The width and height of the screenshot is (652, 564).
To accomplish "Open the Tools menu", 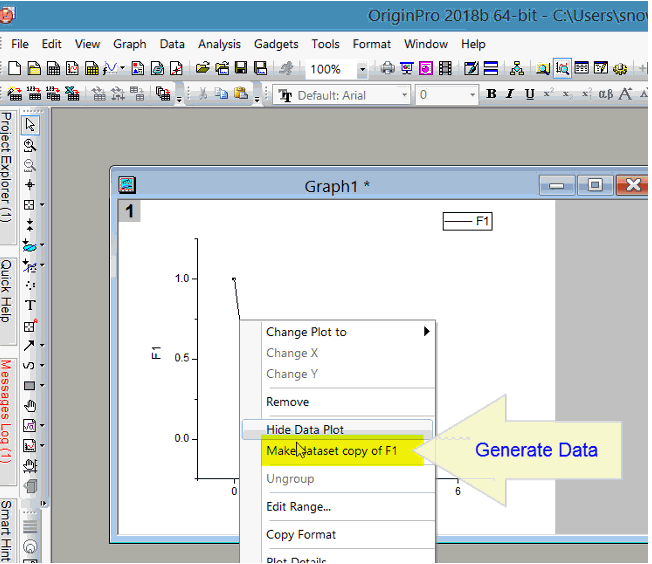I will pos(326,44).
